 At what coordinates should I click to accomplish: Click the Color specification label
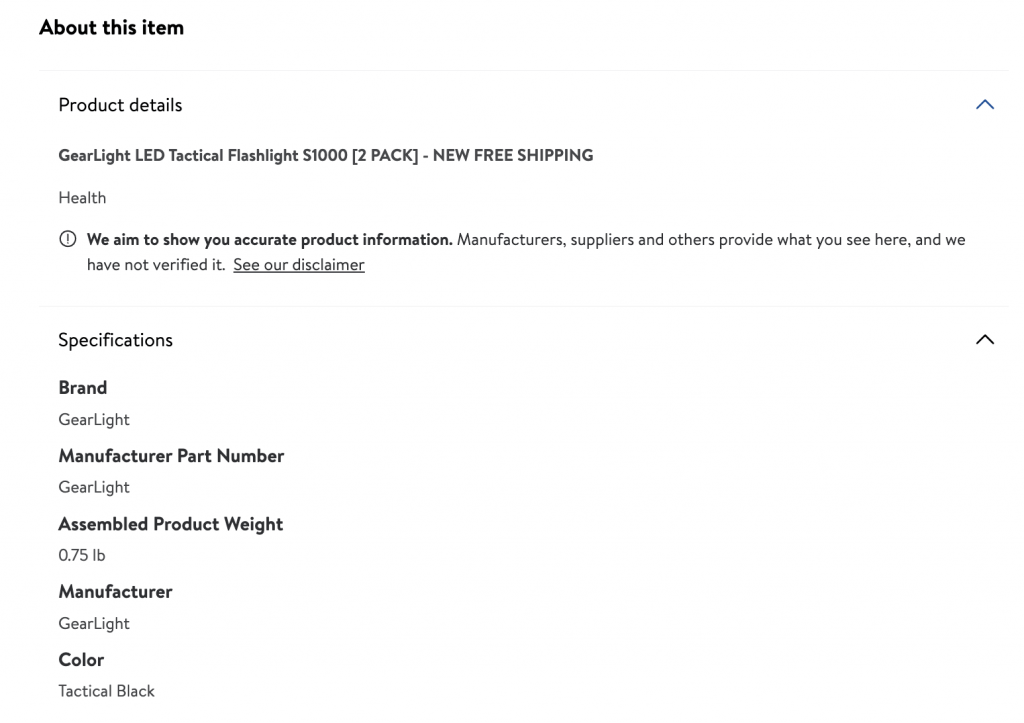click(81, 660)
